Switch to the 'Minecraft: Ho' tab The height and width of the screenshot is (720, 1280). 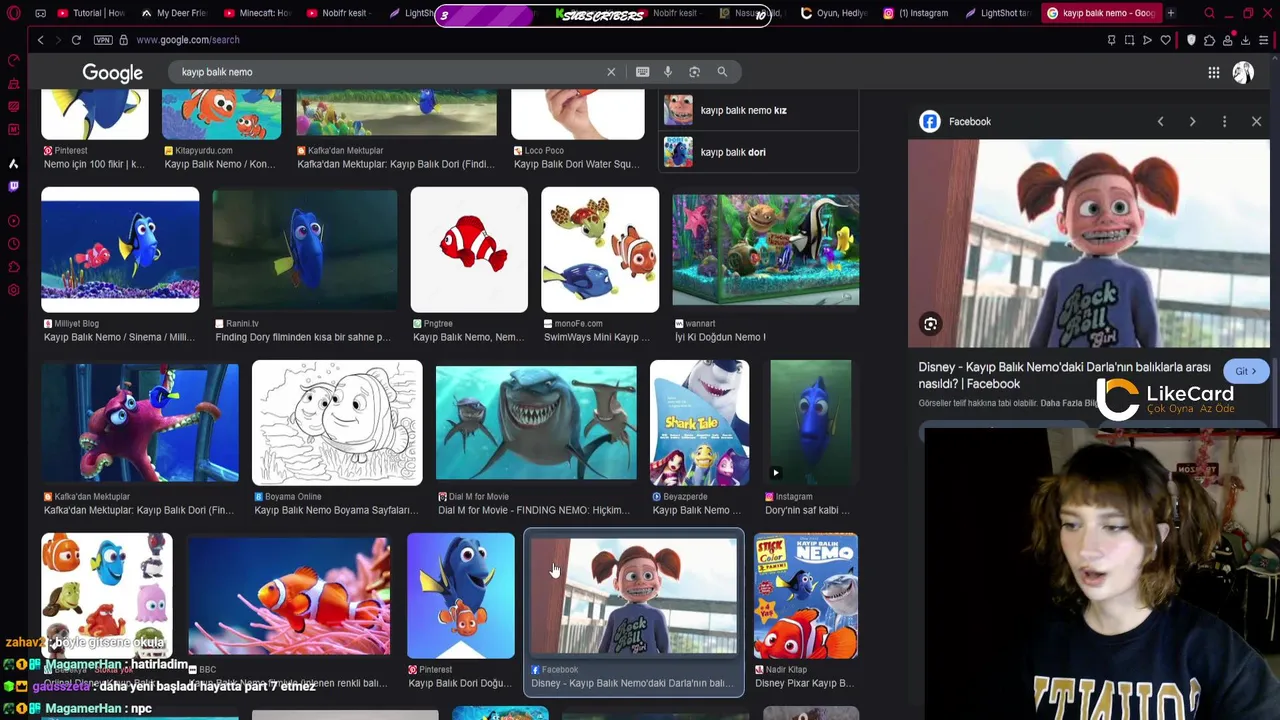coord(257,13)
